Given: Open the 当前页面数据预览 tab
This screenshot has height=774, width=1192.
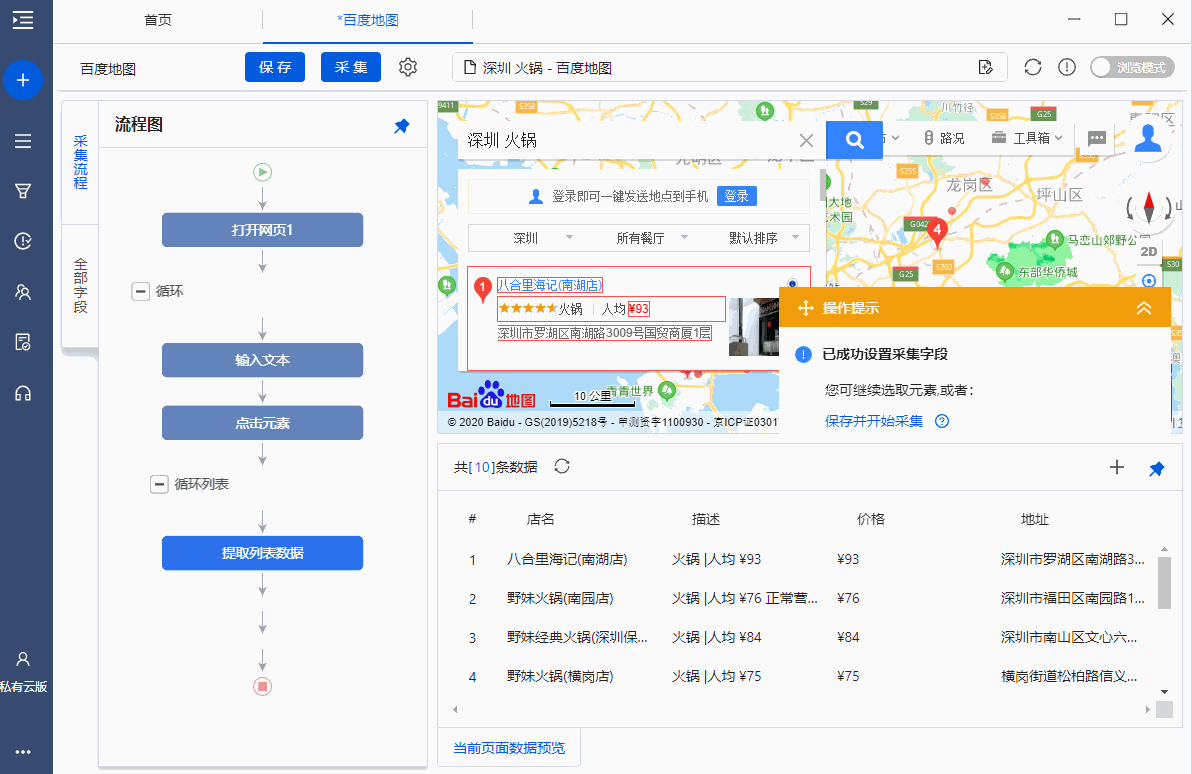Looking at the screenshot, I should (509, 748).
